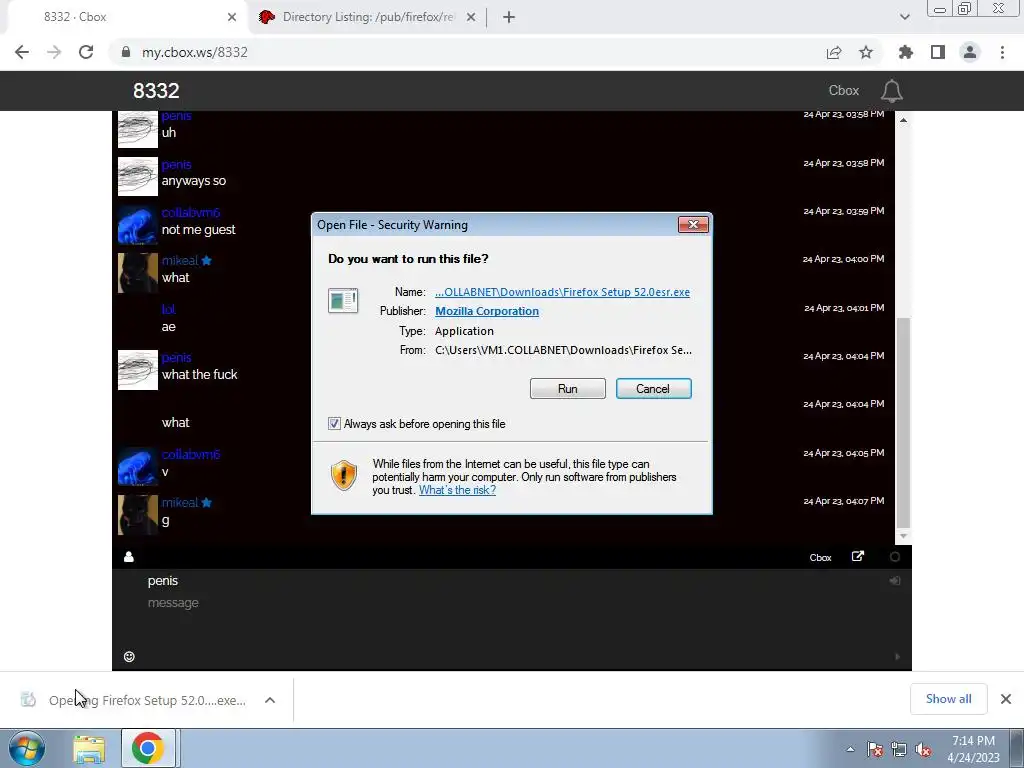Click the 8332 page title
The image size is (1024, 768).
[x=156, y=91]
